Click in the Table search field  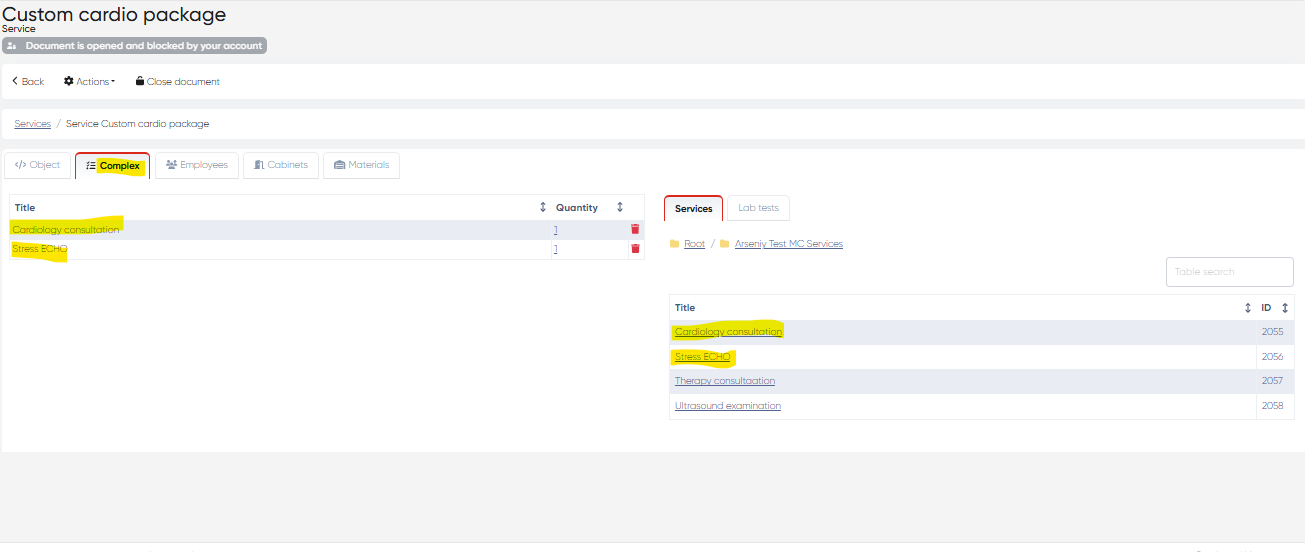[1229, 272]
